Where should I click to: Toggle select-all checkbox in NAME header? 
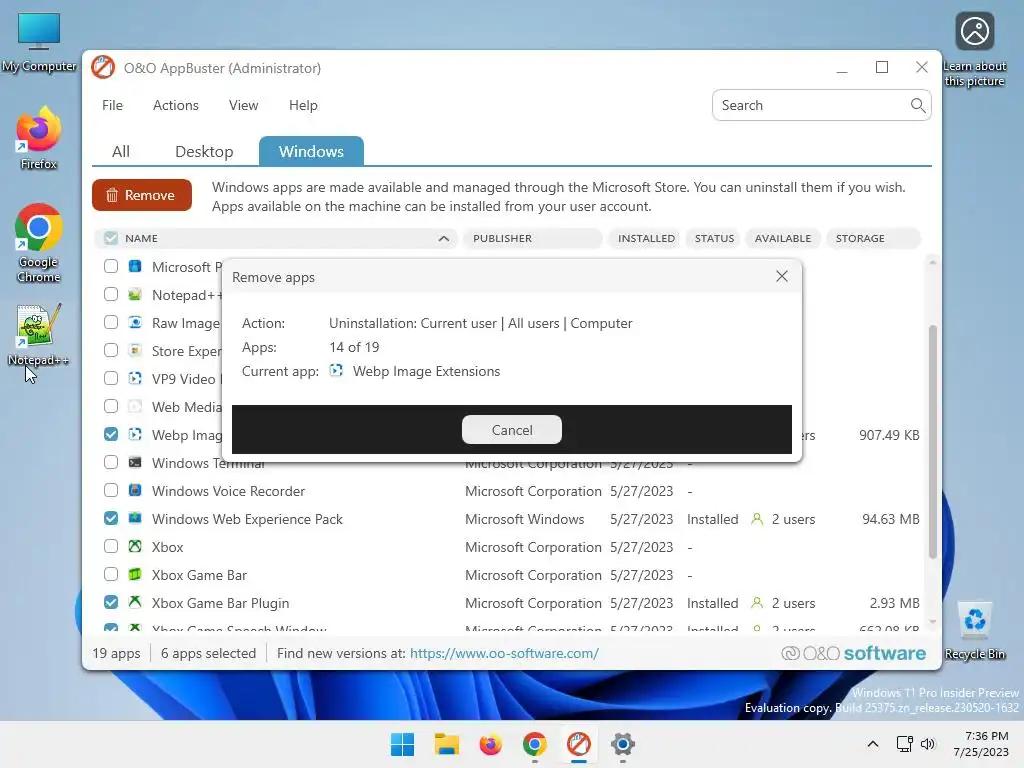coord(111,238)
